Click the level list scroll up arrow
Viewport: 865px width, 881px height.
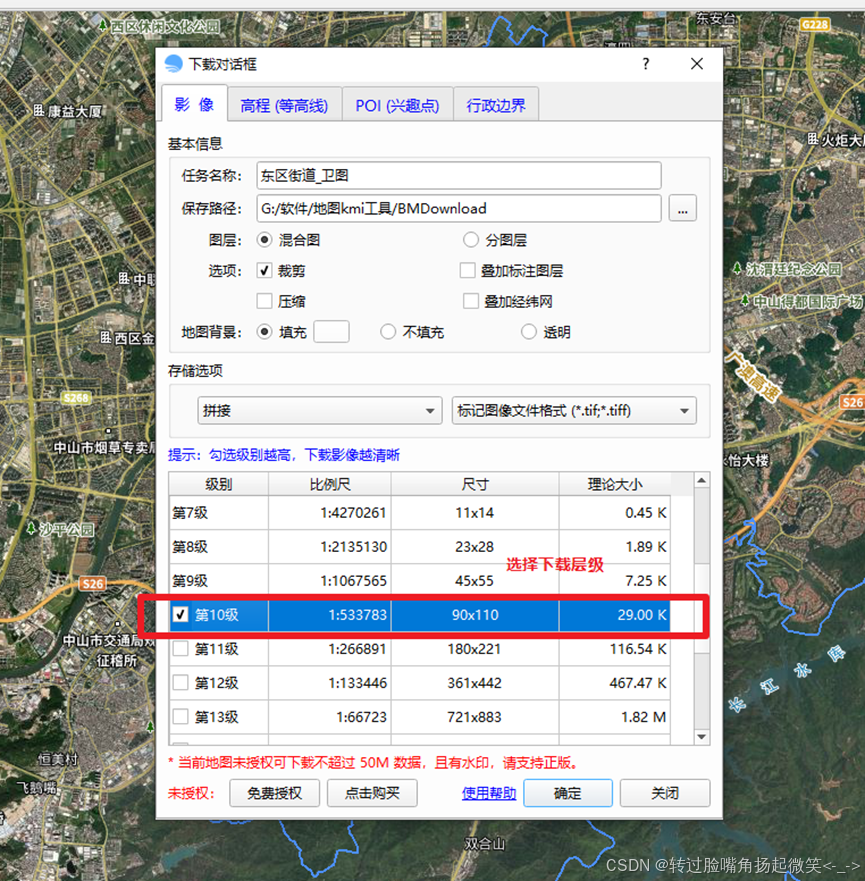click(x=702, y=480)
